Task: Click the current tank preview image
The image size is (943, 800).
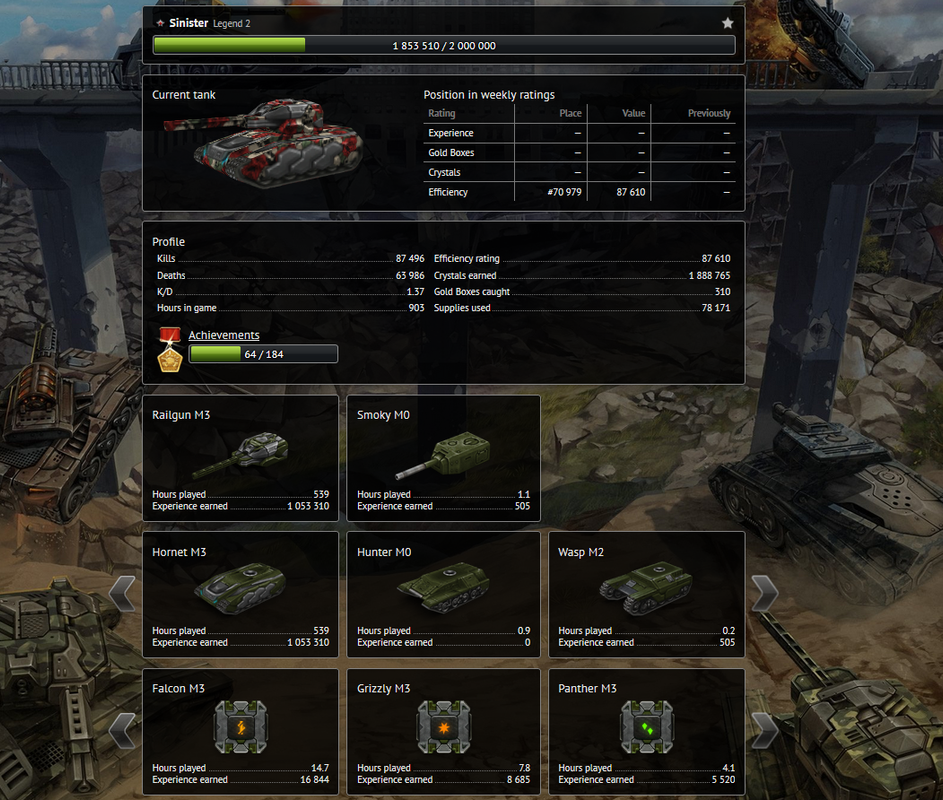Action: click(x=263, y=143)
